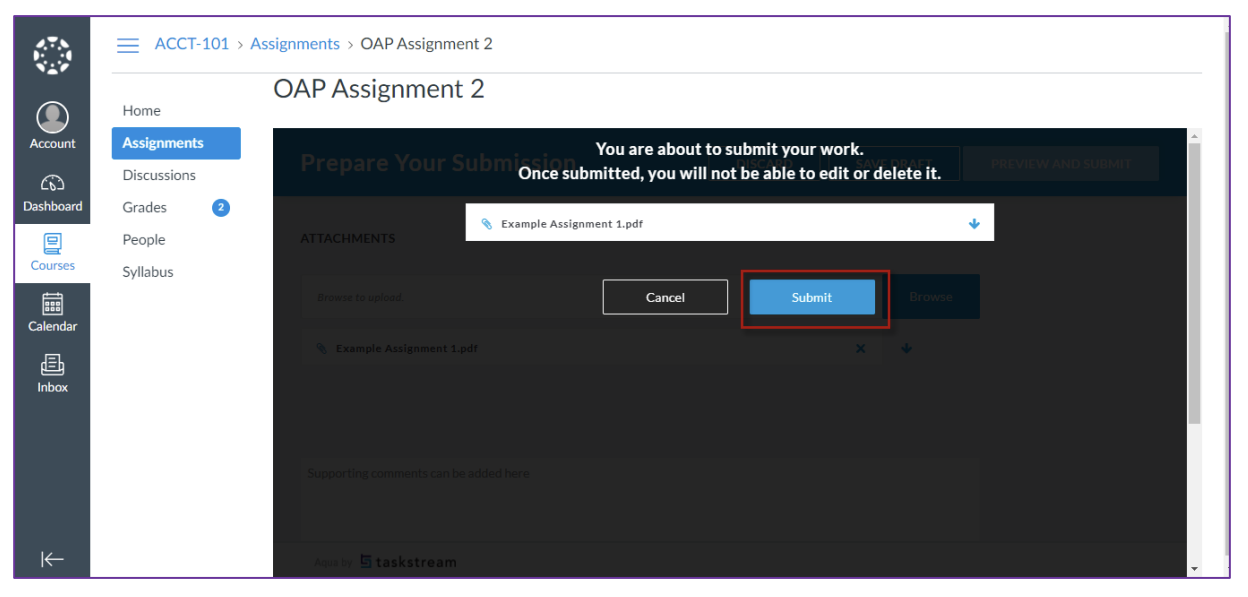
Task: Click Example Assignment 1.pdf under Attachments
Action: pos(407,349)
